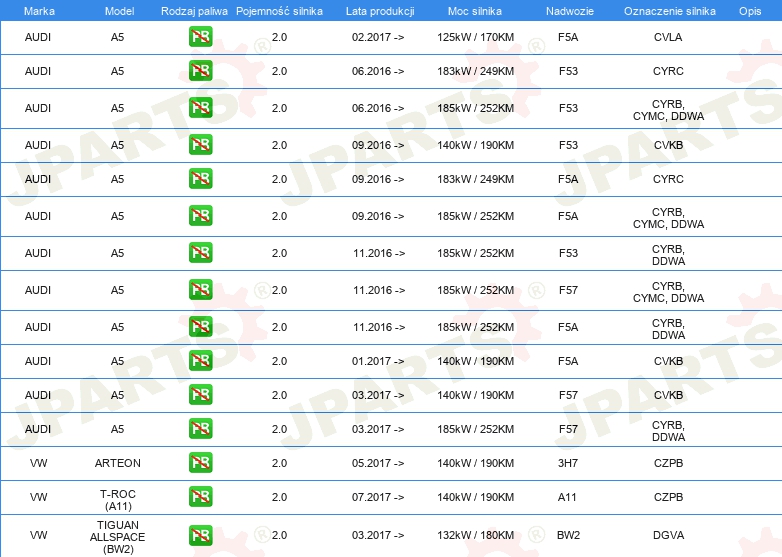Click CYRC engine code in the F53 row
Viewport: 782px width, 557px height.
click(668, 71)
